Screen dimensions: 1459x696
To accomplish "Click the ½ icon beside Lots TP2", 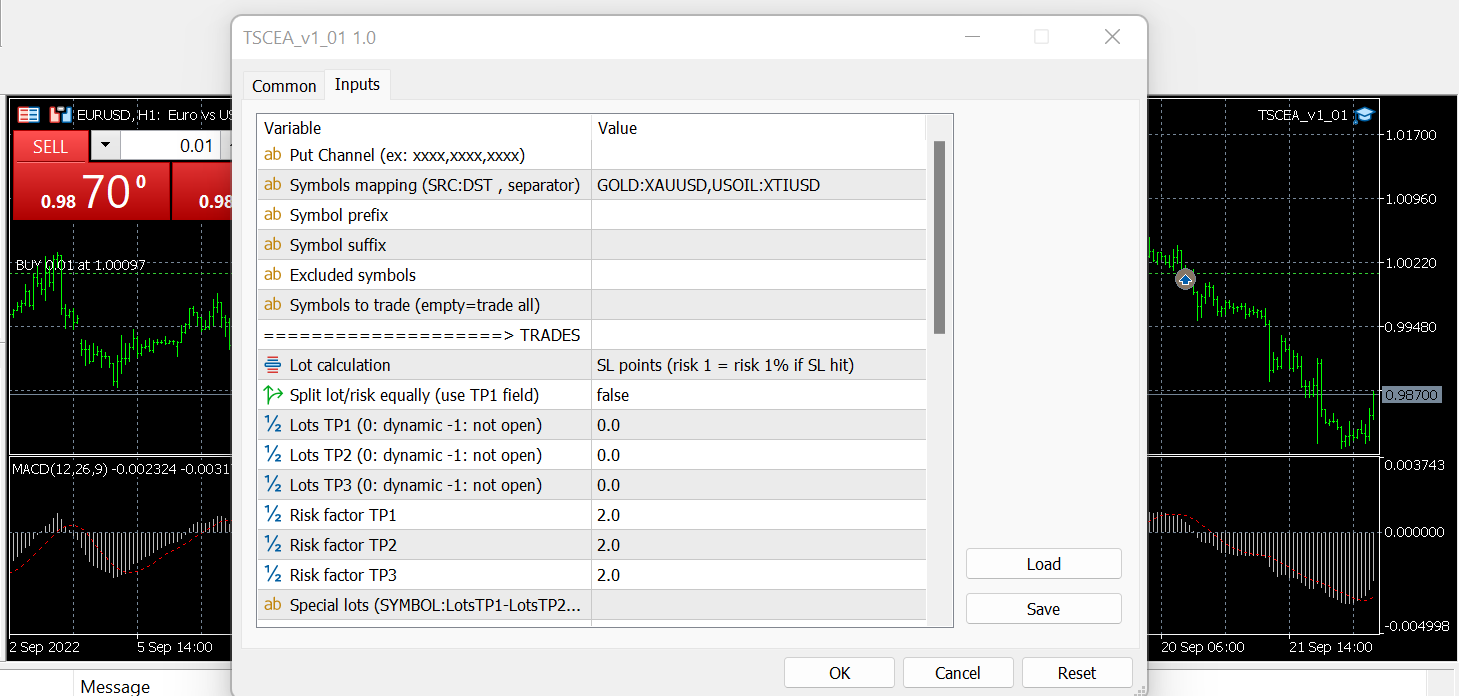I will click(x=271, y=454).
